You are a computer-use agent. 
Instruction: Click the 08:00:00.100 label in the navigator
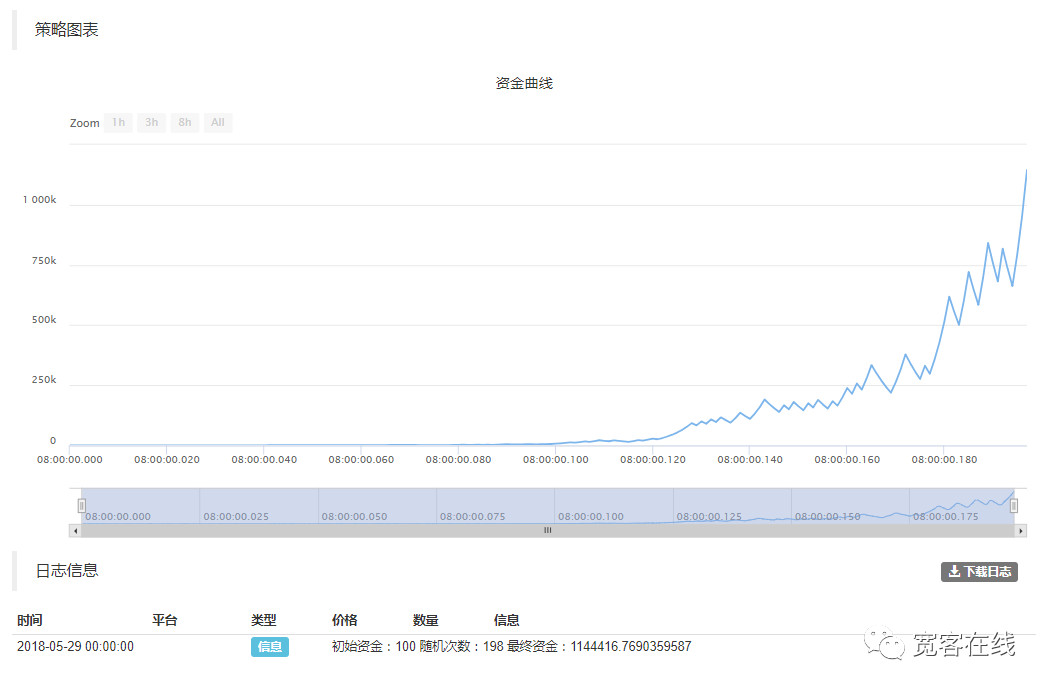click(x=591, y=517)
